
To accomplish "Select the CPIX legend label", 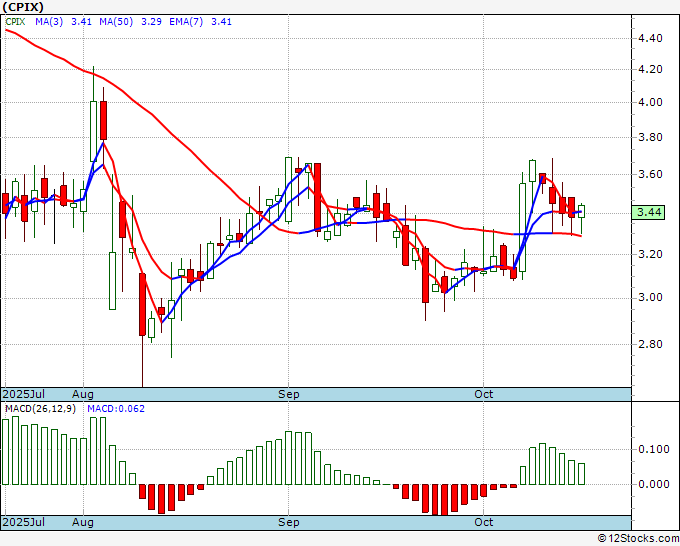I will (15, 22).
